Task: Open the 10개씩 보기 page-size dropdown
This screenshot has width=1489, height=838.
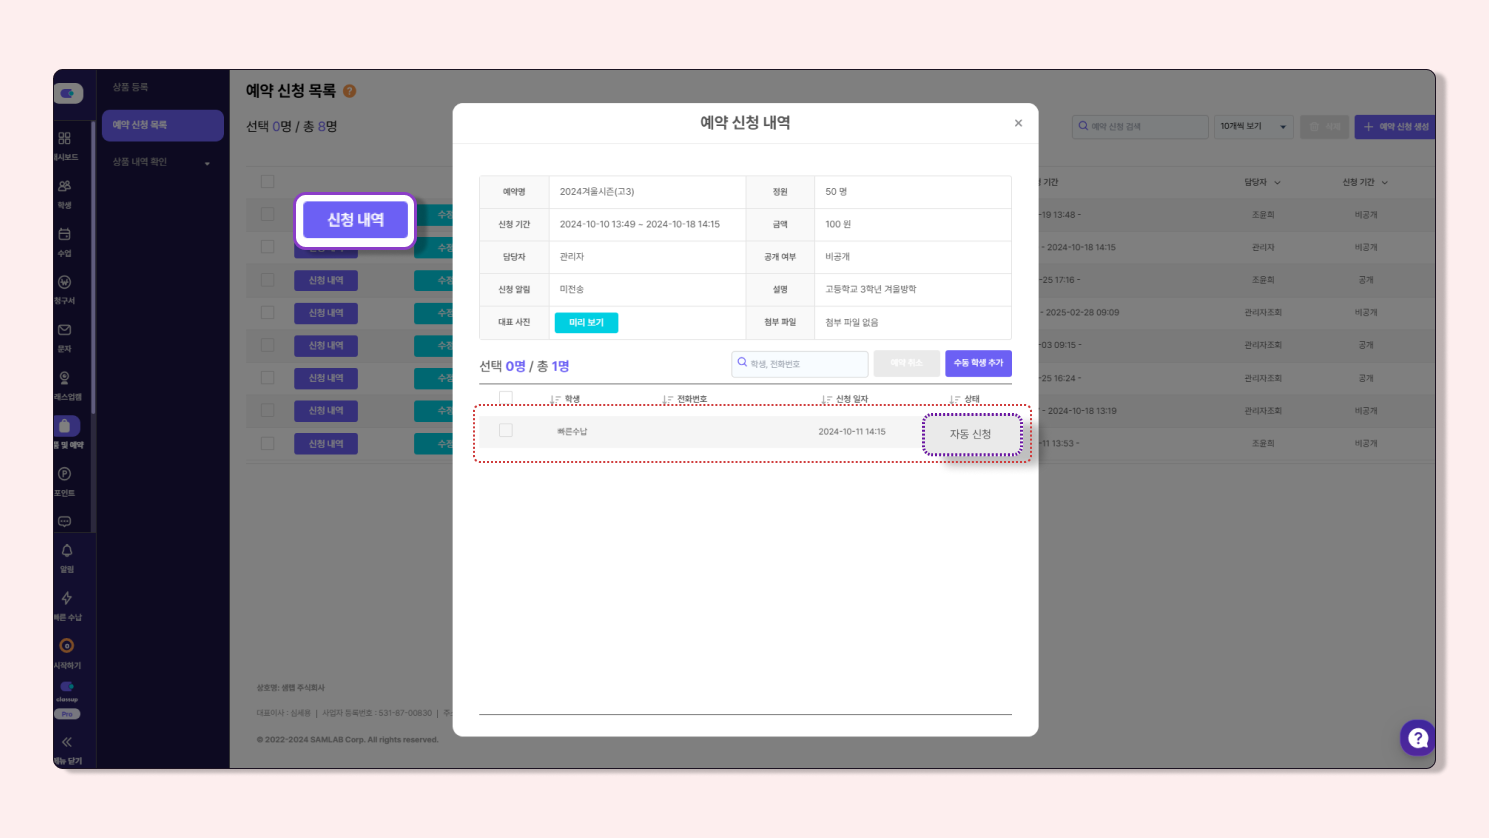Action: click(1254, 127)
